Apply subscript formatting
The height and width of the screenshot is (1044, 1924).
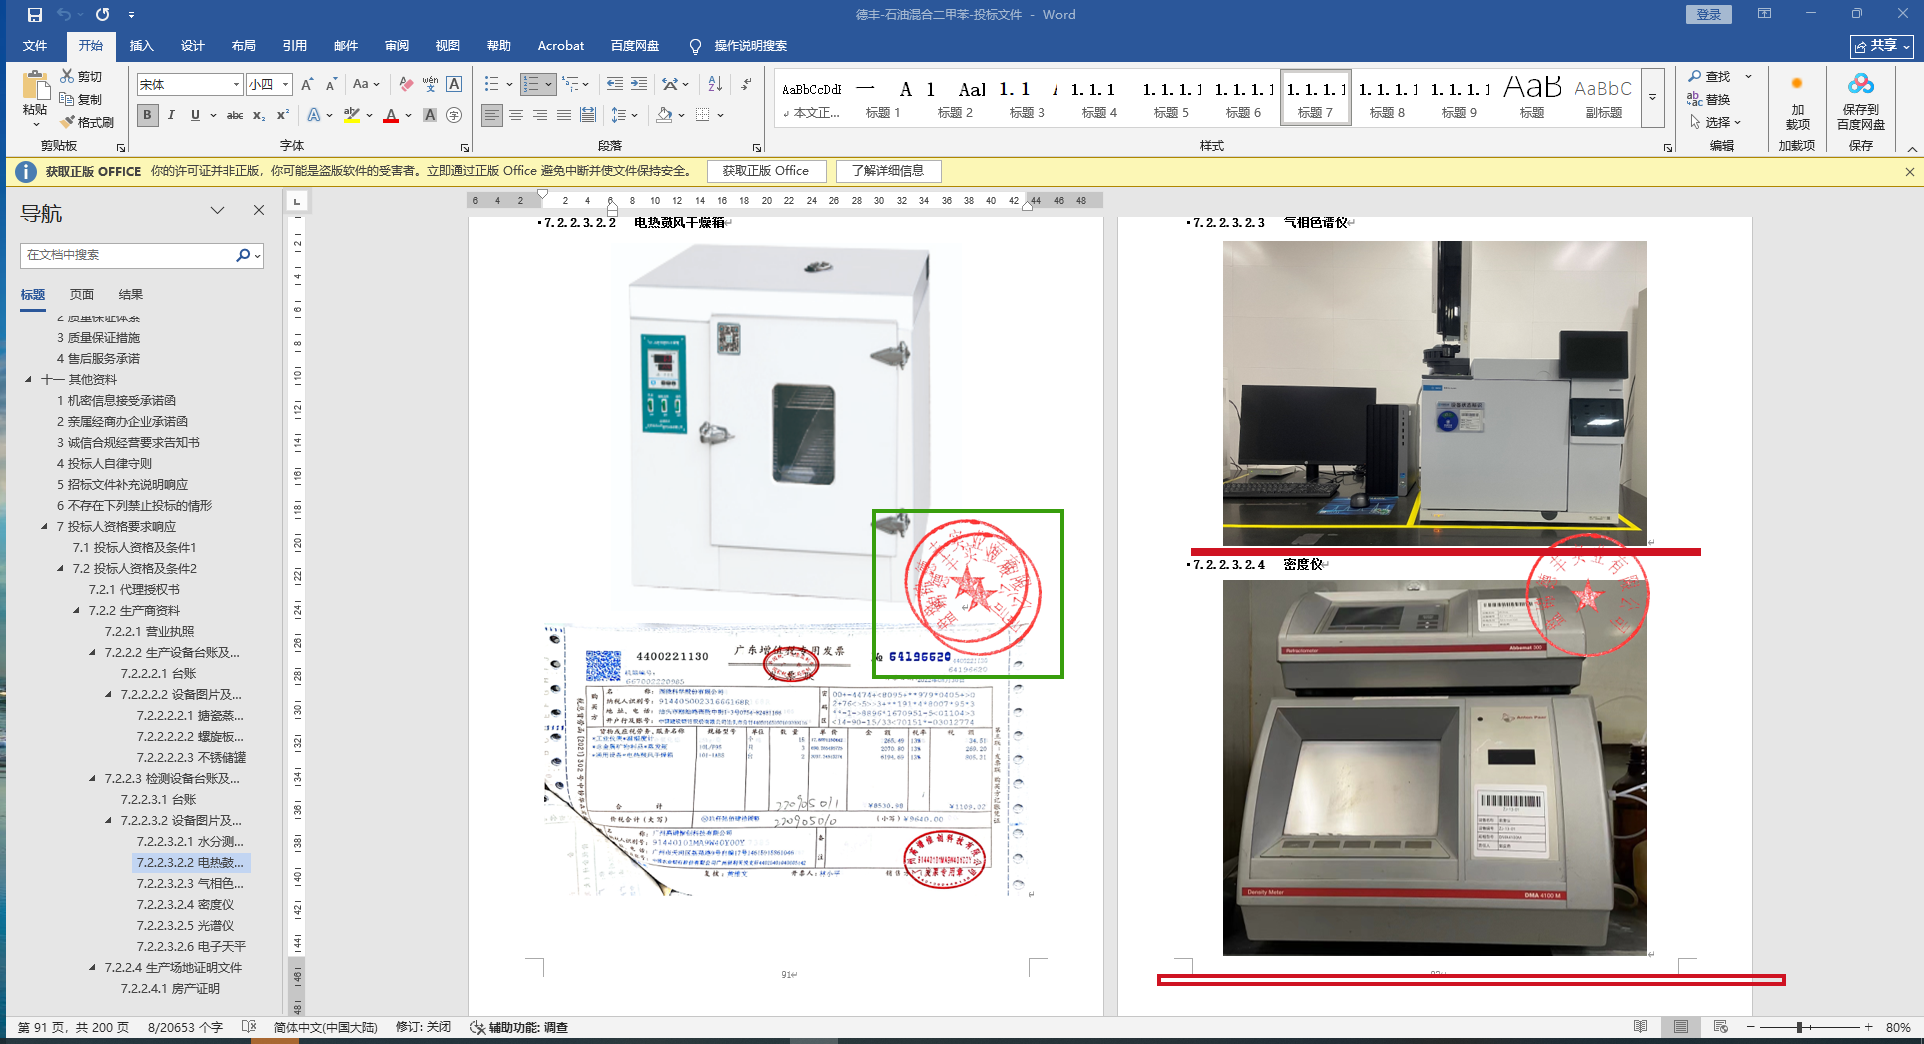point(259,116)
